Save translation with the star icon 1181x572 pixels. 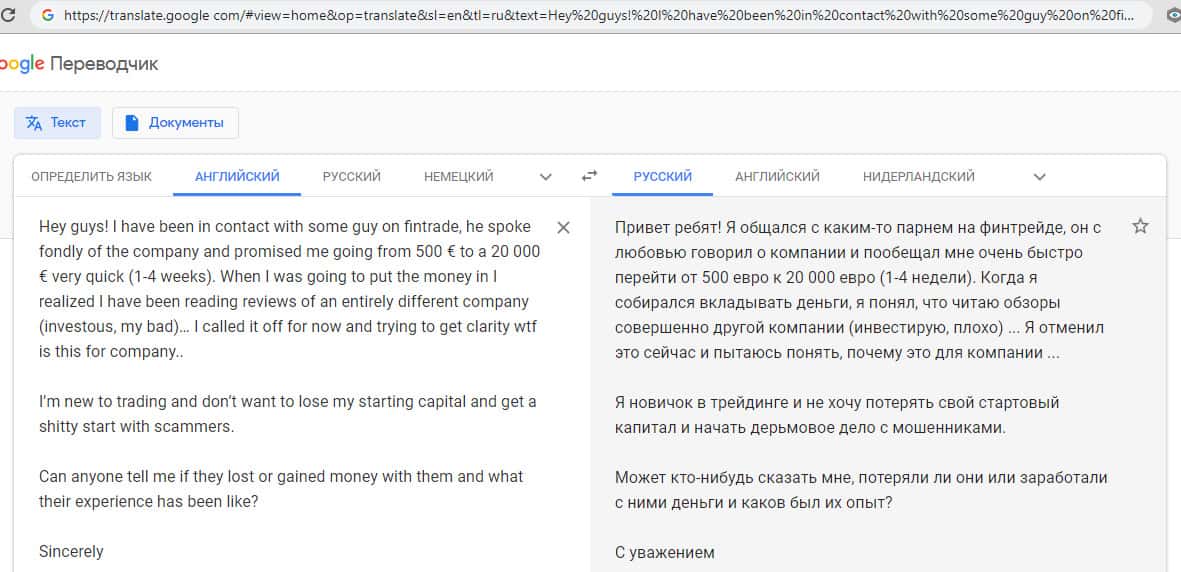tap(1140, 226)
